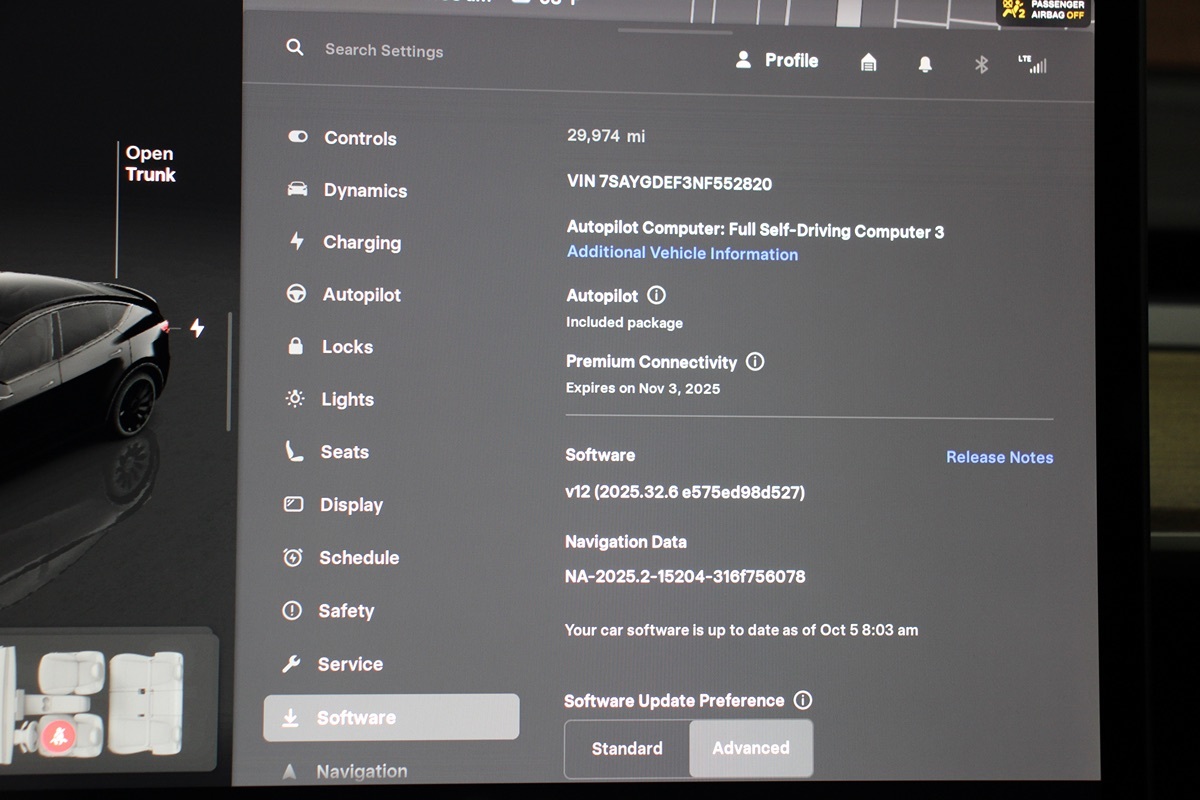Switch to the Display settings
Viewport: 1200px width, 800px height.
(351, 505)
